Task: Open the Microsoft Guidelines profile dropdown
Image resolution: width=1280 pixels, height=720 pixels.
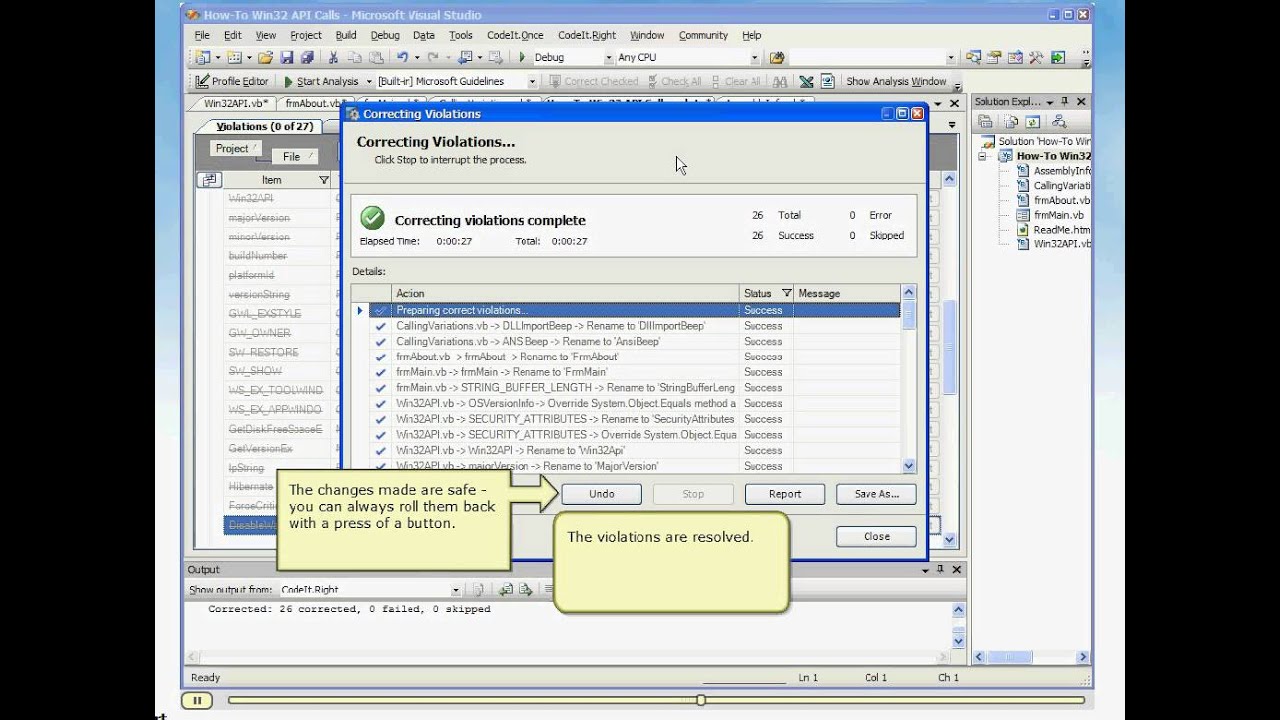Action: (532, 81)
